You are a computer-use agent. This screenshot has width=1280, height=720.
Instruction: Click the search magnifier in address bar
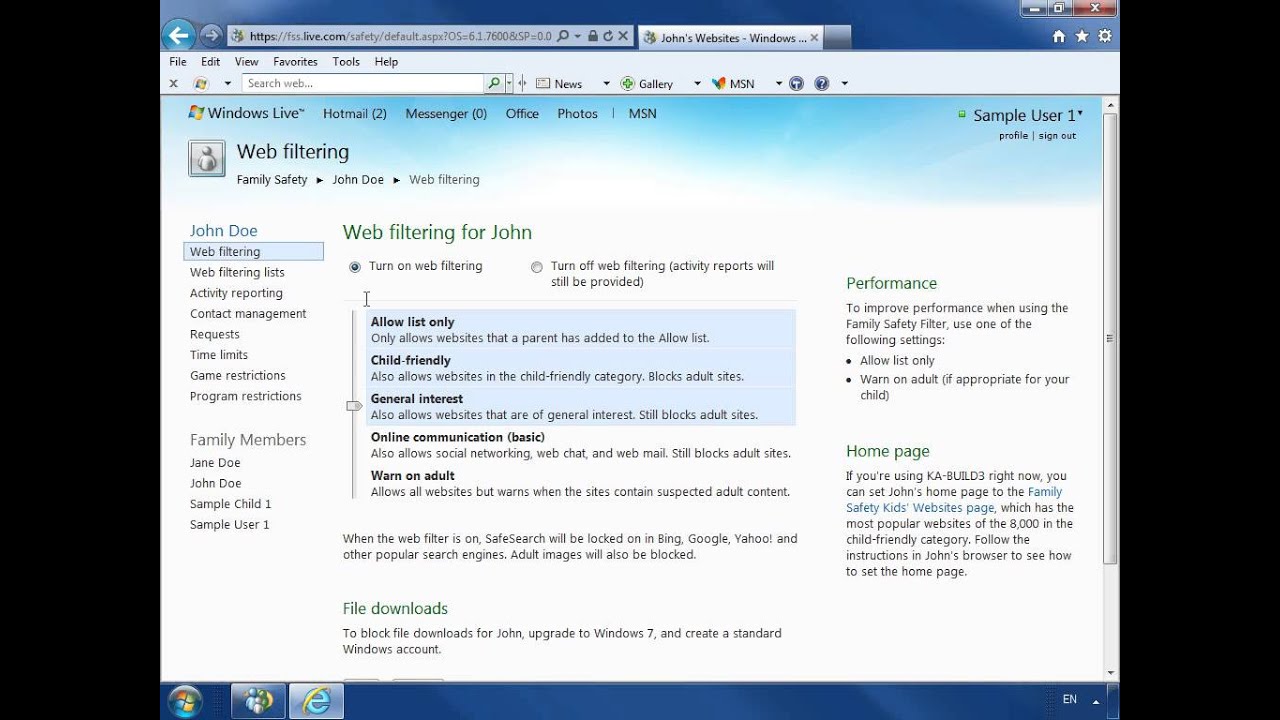563,37
